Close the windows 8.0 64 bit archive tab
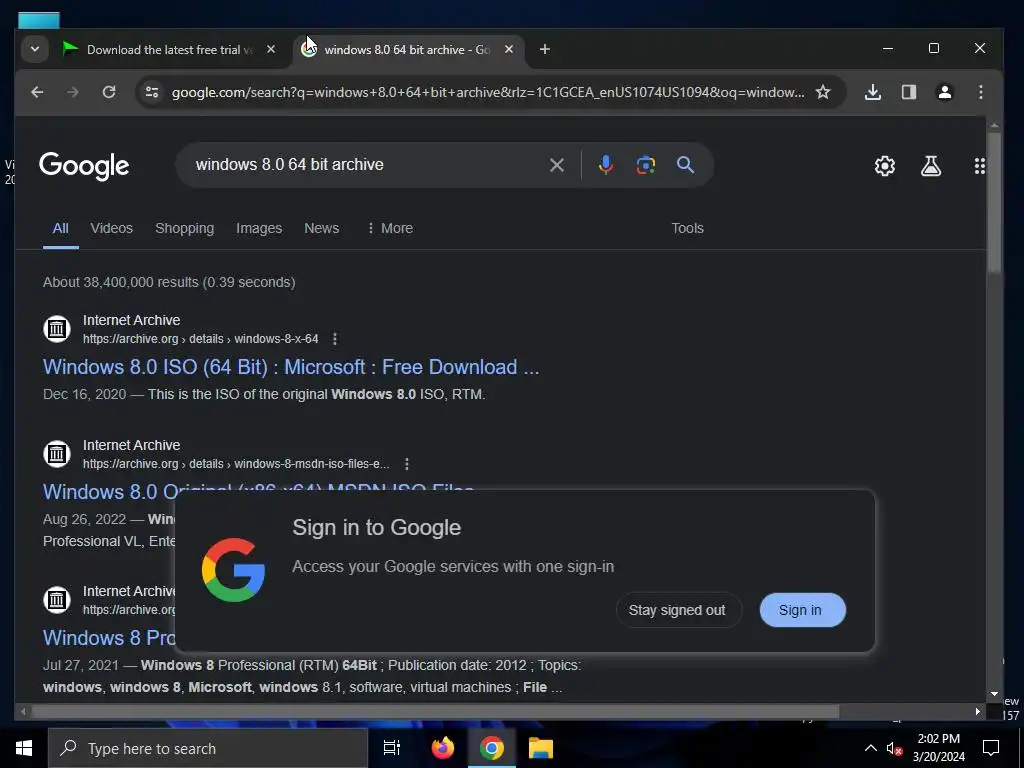The height and width of the screenshot is (768, 1024). point(509,50)
